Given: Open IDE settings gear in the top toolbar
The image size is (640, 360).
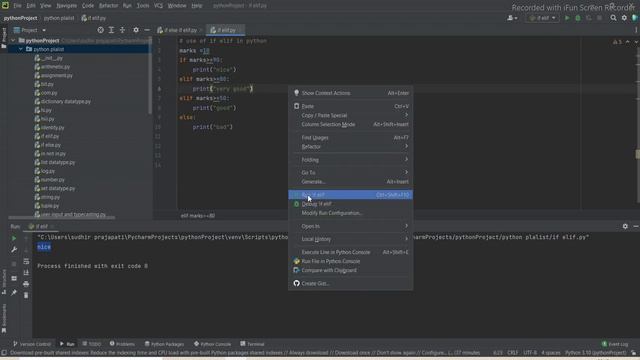Looking at the screenshot, I should tap(624, 18).
